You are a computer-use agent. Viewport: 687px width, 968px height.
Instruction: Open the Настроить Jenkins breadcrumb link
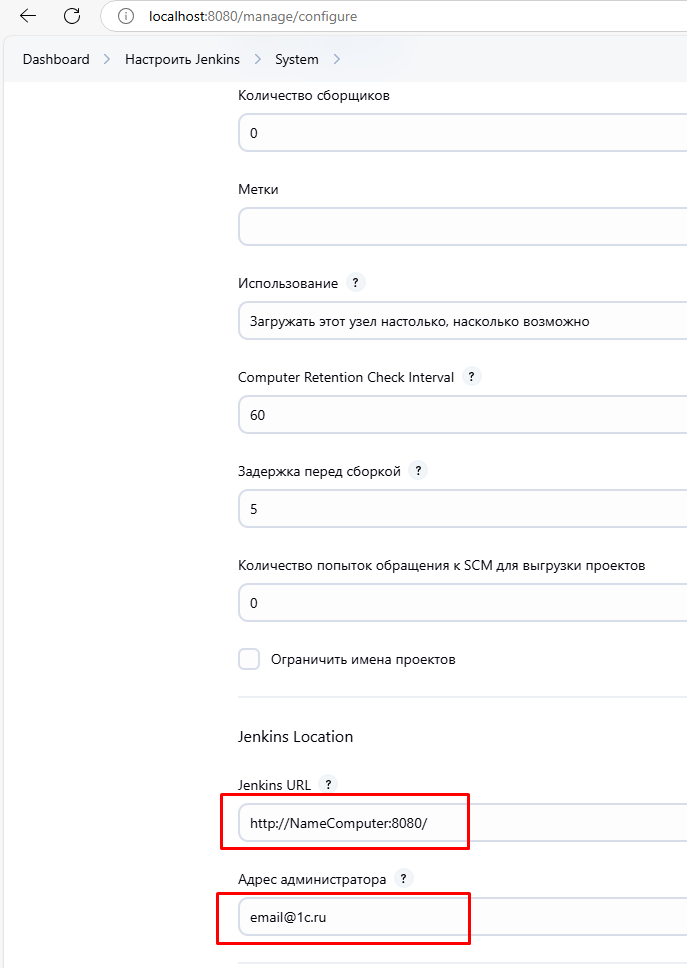[x=182, y=60]
